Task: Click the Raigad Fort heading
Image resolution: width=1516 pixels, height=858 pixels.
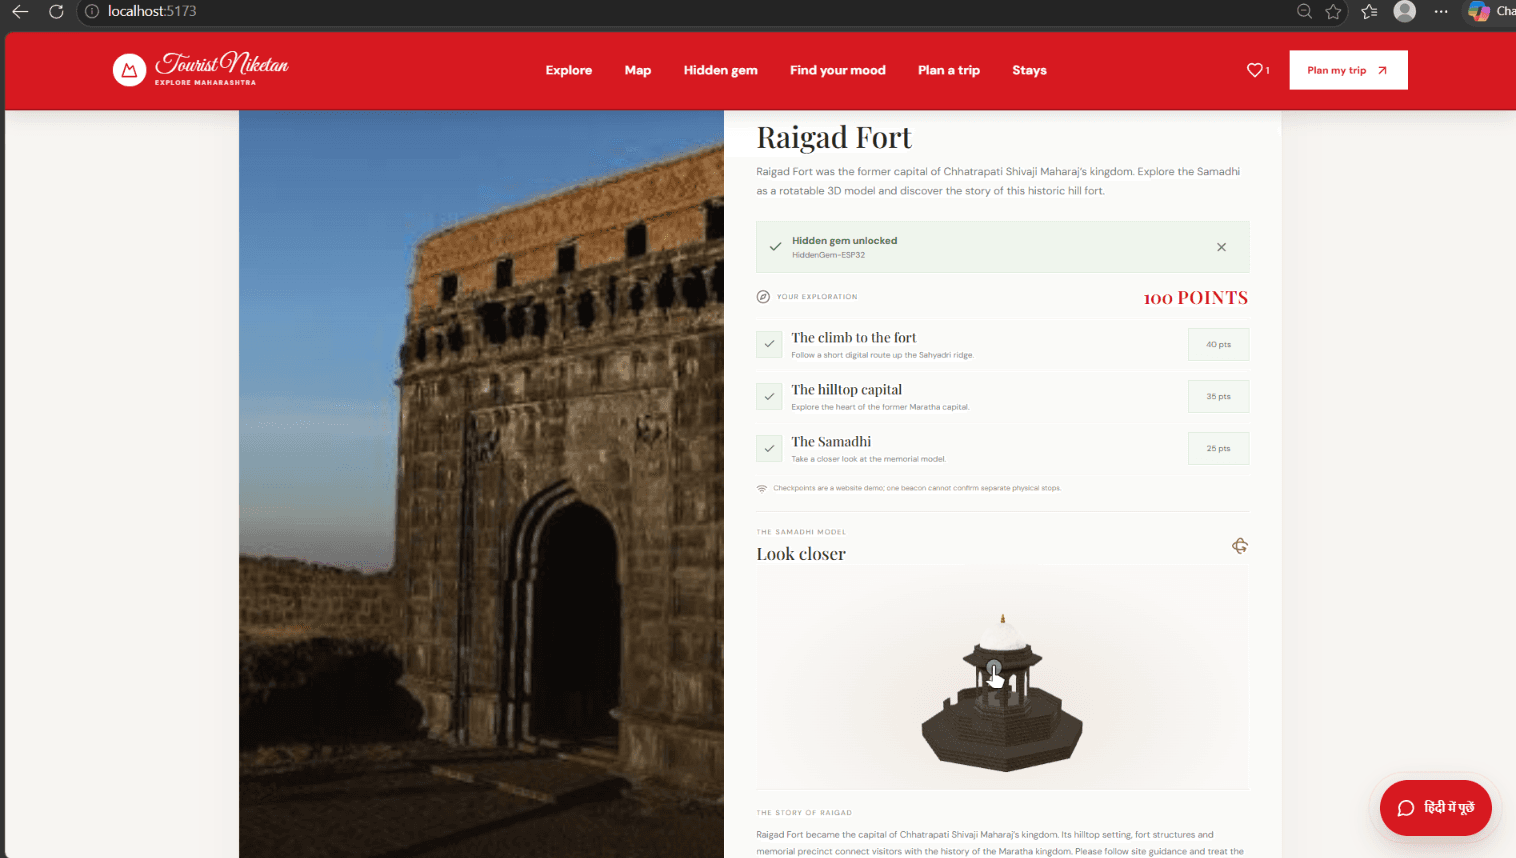Action: pos(834,137)
